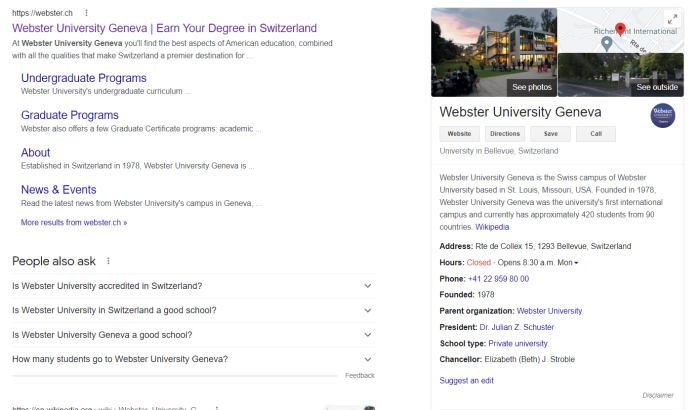The width and height of the screenshot is (700, 410).
Task: Open See outside street view thumbnail
Action: point(621,75)
